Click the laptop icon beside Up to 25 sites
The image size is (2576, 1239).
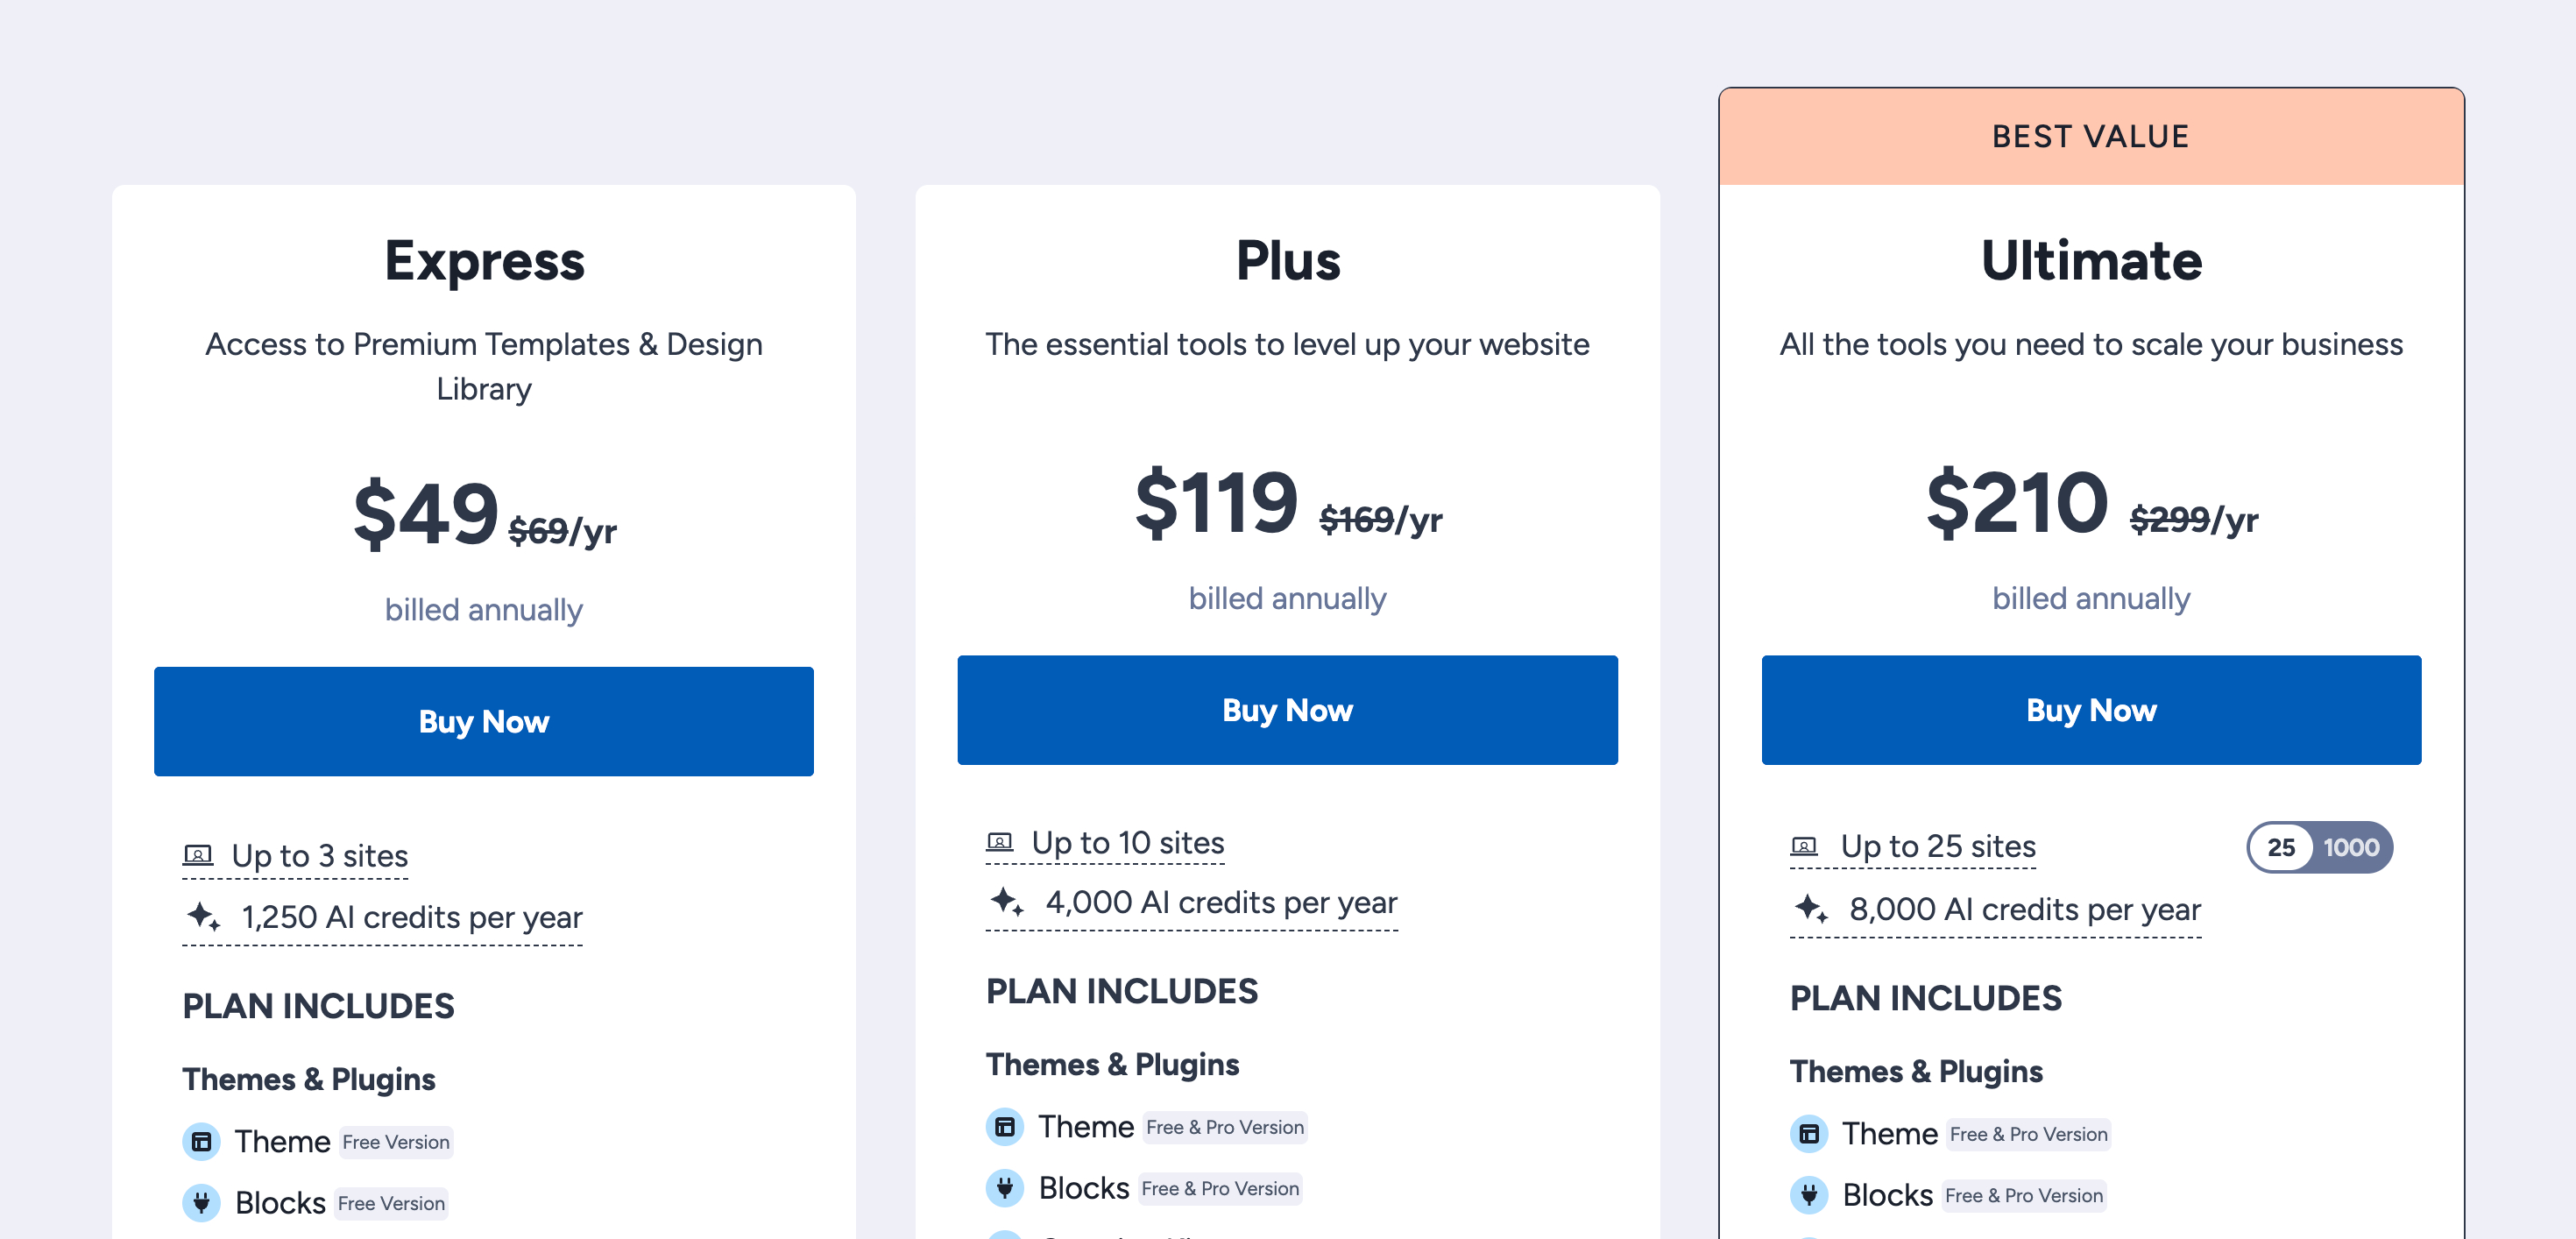(1804, 846)
